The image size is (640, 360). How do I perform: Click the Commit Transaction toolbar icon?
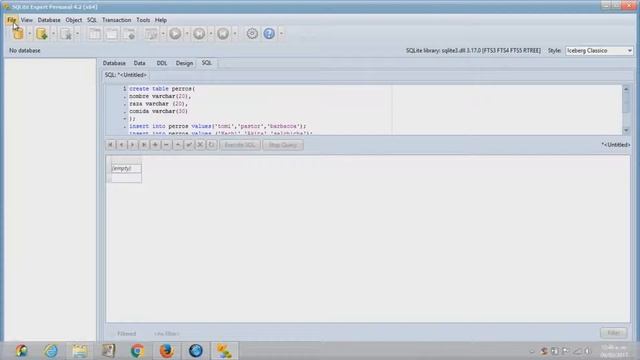[x=199, y=34]
